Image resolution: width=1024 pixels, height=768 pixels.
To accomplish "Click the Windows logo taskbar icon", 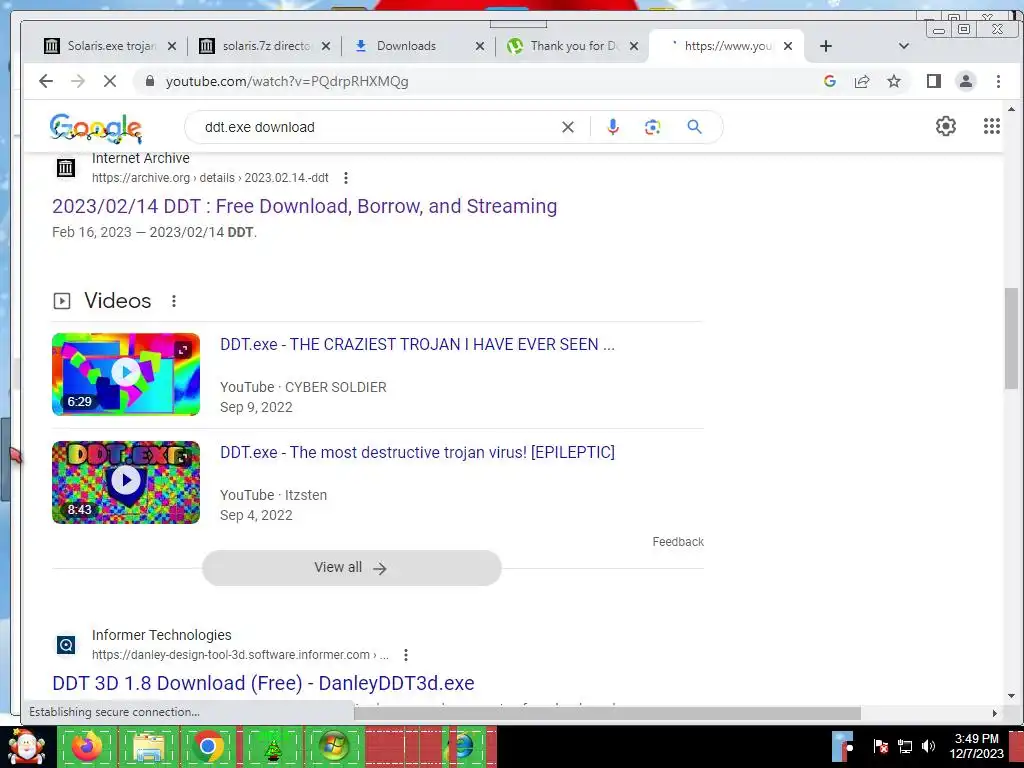I will point(334,746).
